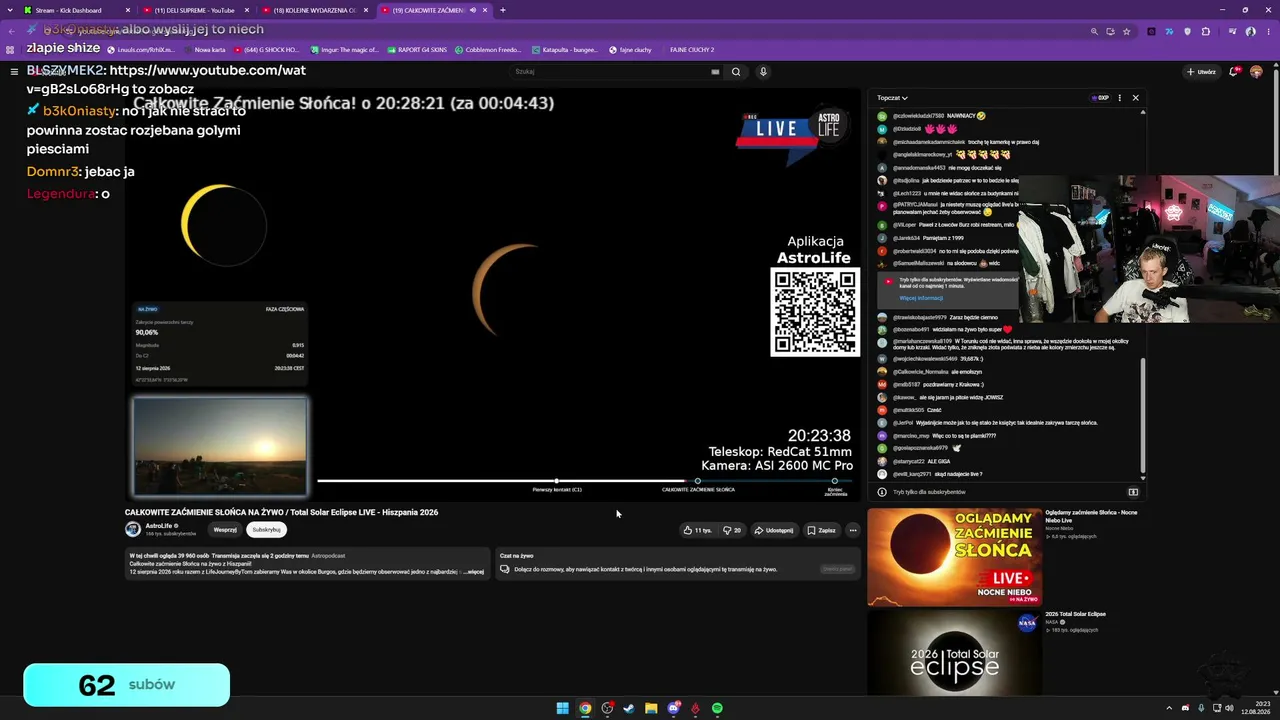Open the NASA '2026 Total Solar Eclipse' thumbnail
This screenshot has height=720, width=1280.
(954, 652)
